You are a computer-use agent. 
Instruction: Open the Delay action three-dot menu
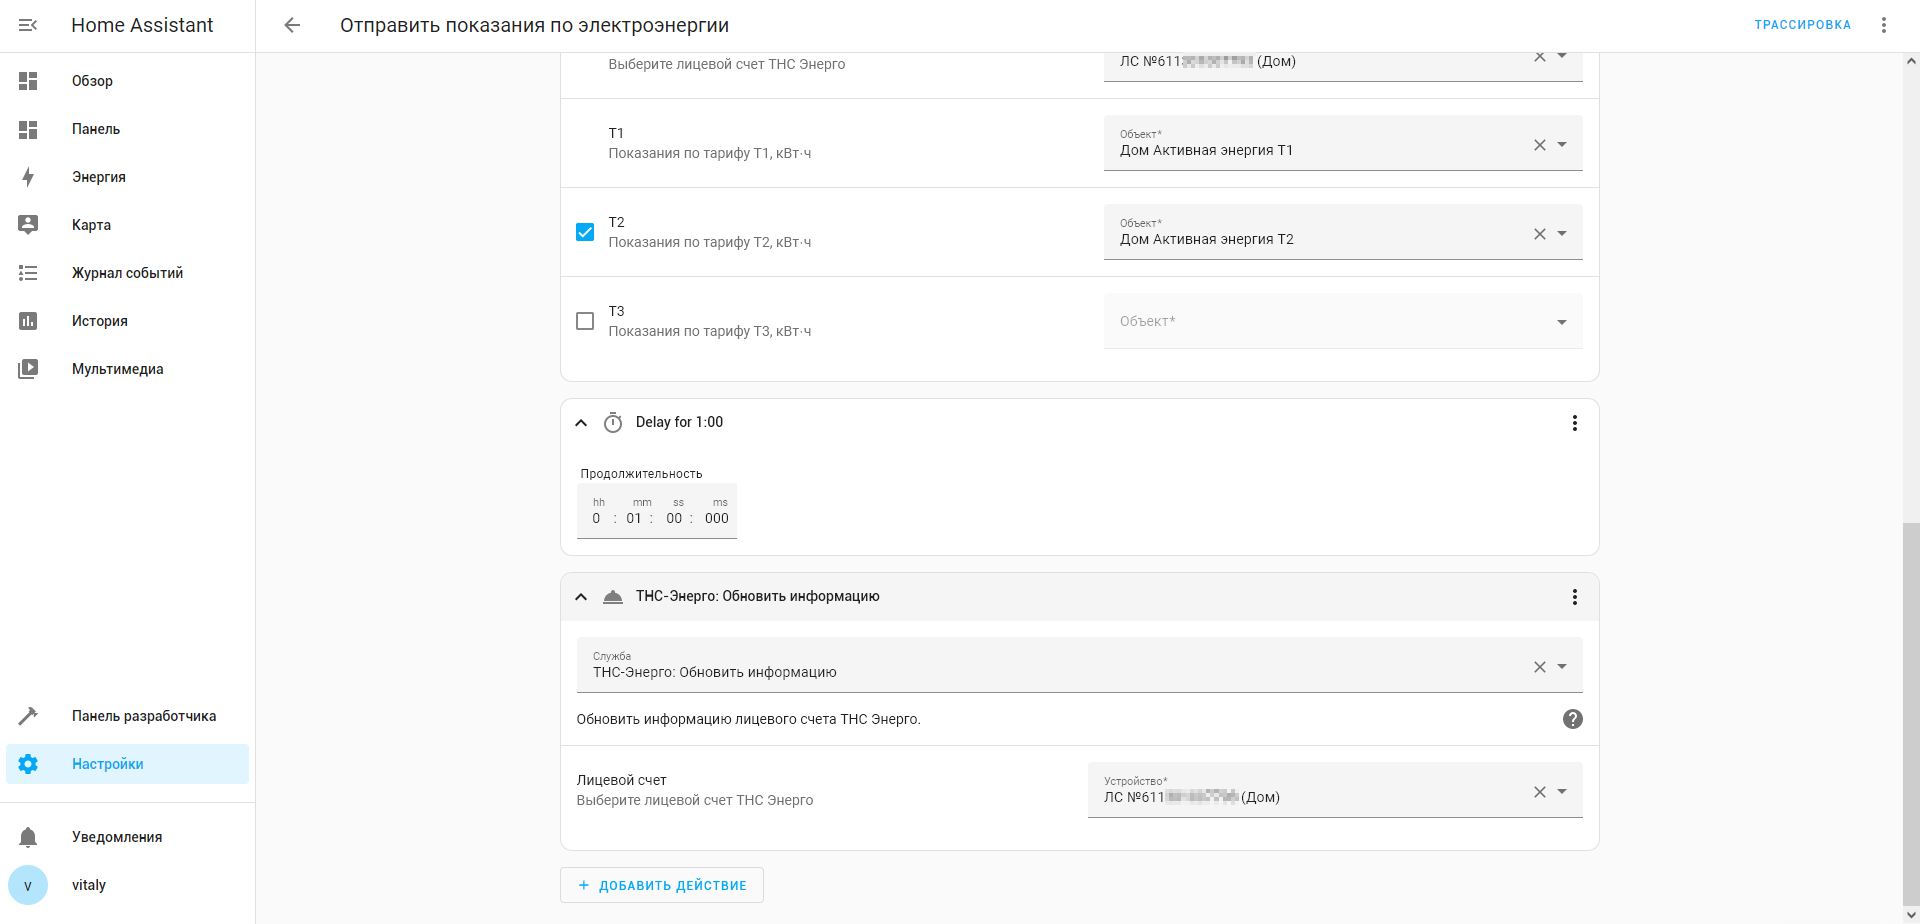click(1575, 423)
